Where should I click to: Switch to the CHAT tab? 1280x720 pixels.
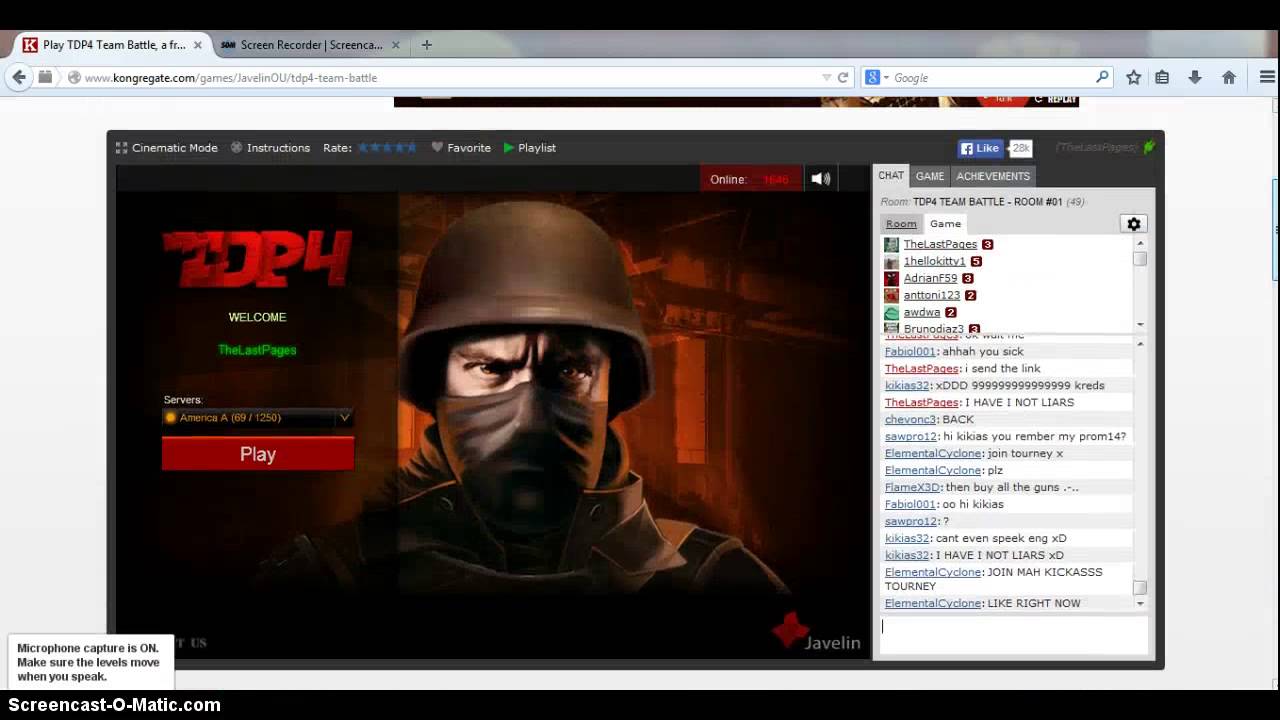click(891, 176)
